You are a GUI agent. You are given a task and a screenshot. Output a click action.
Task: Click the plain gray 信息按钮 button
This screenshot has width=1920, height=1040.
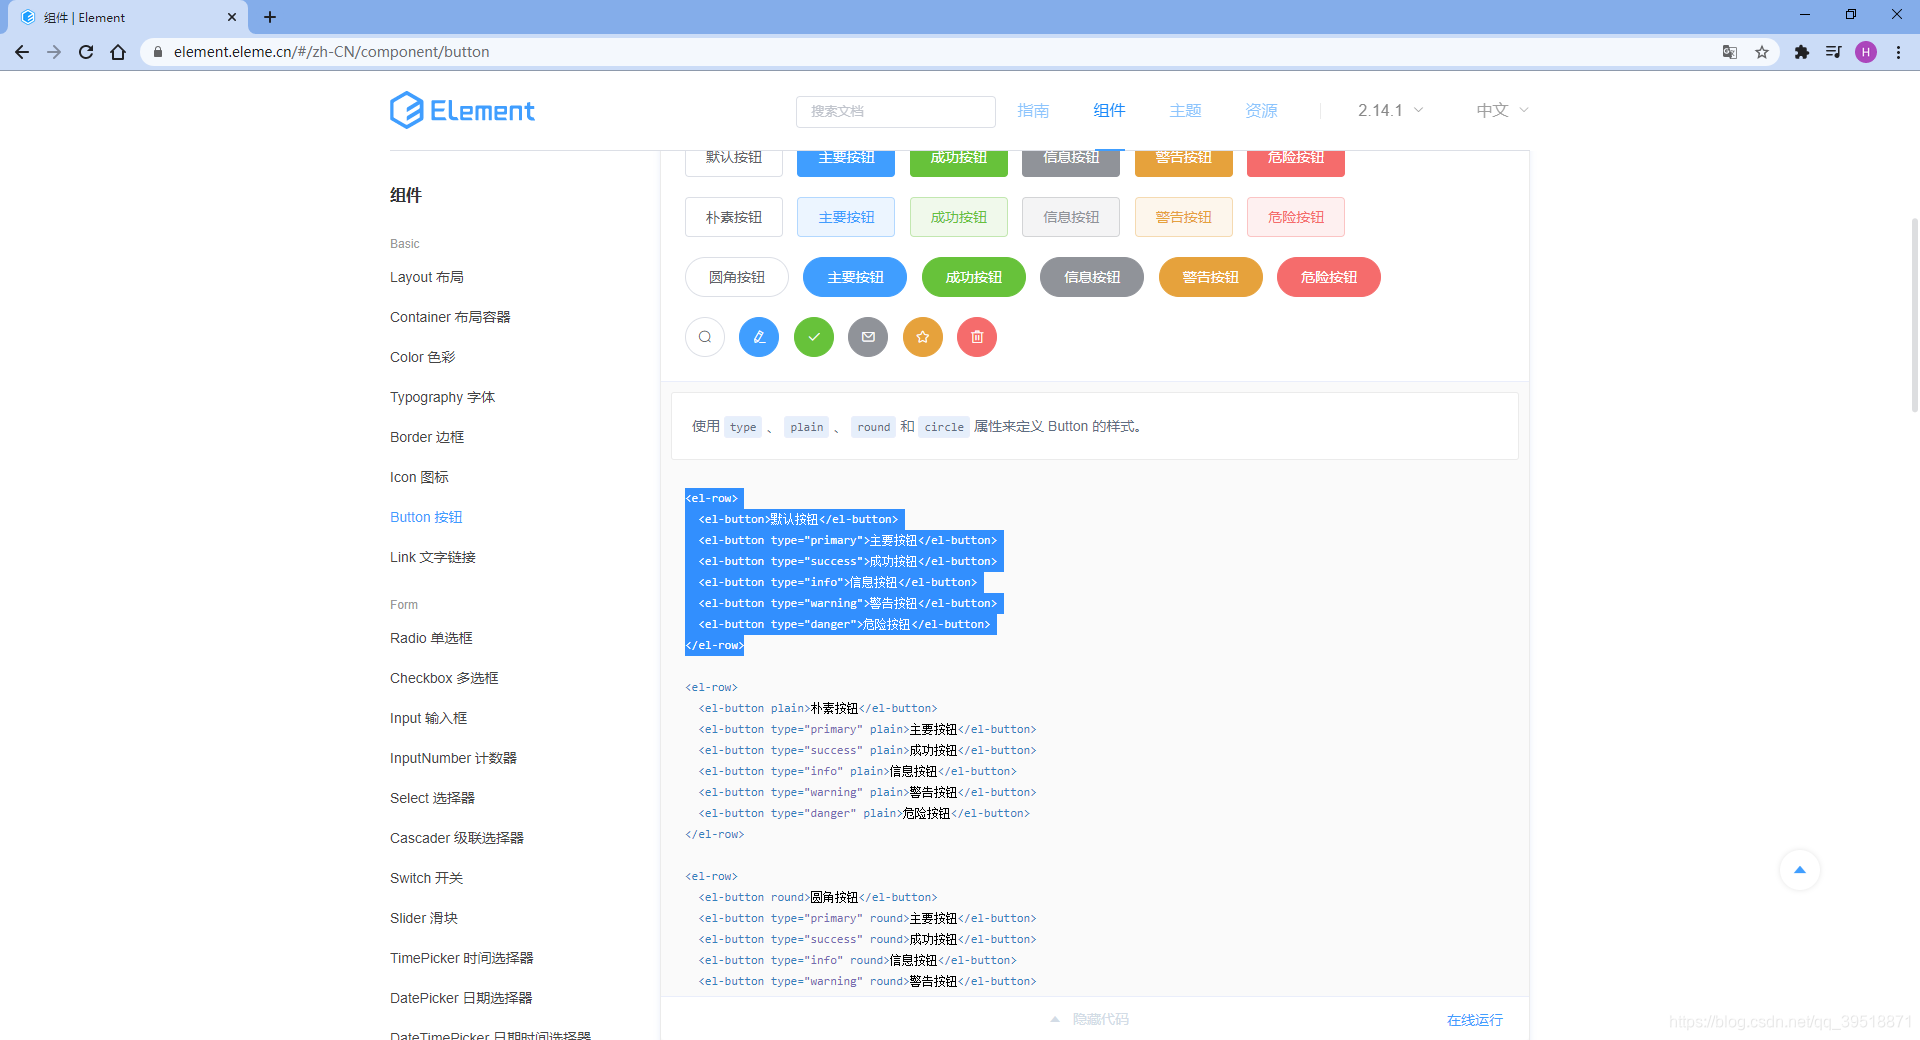pyautogui.click(x=1071, y=217)
